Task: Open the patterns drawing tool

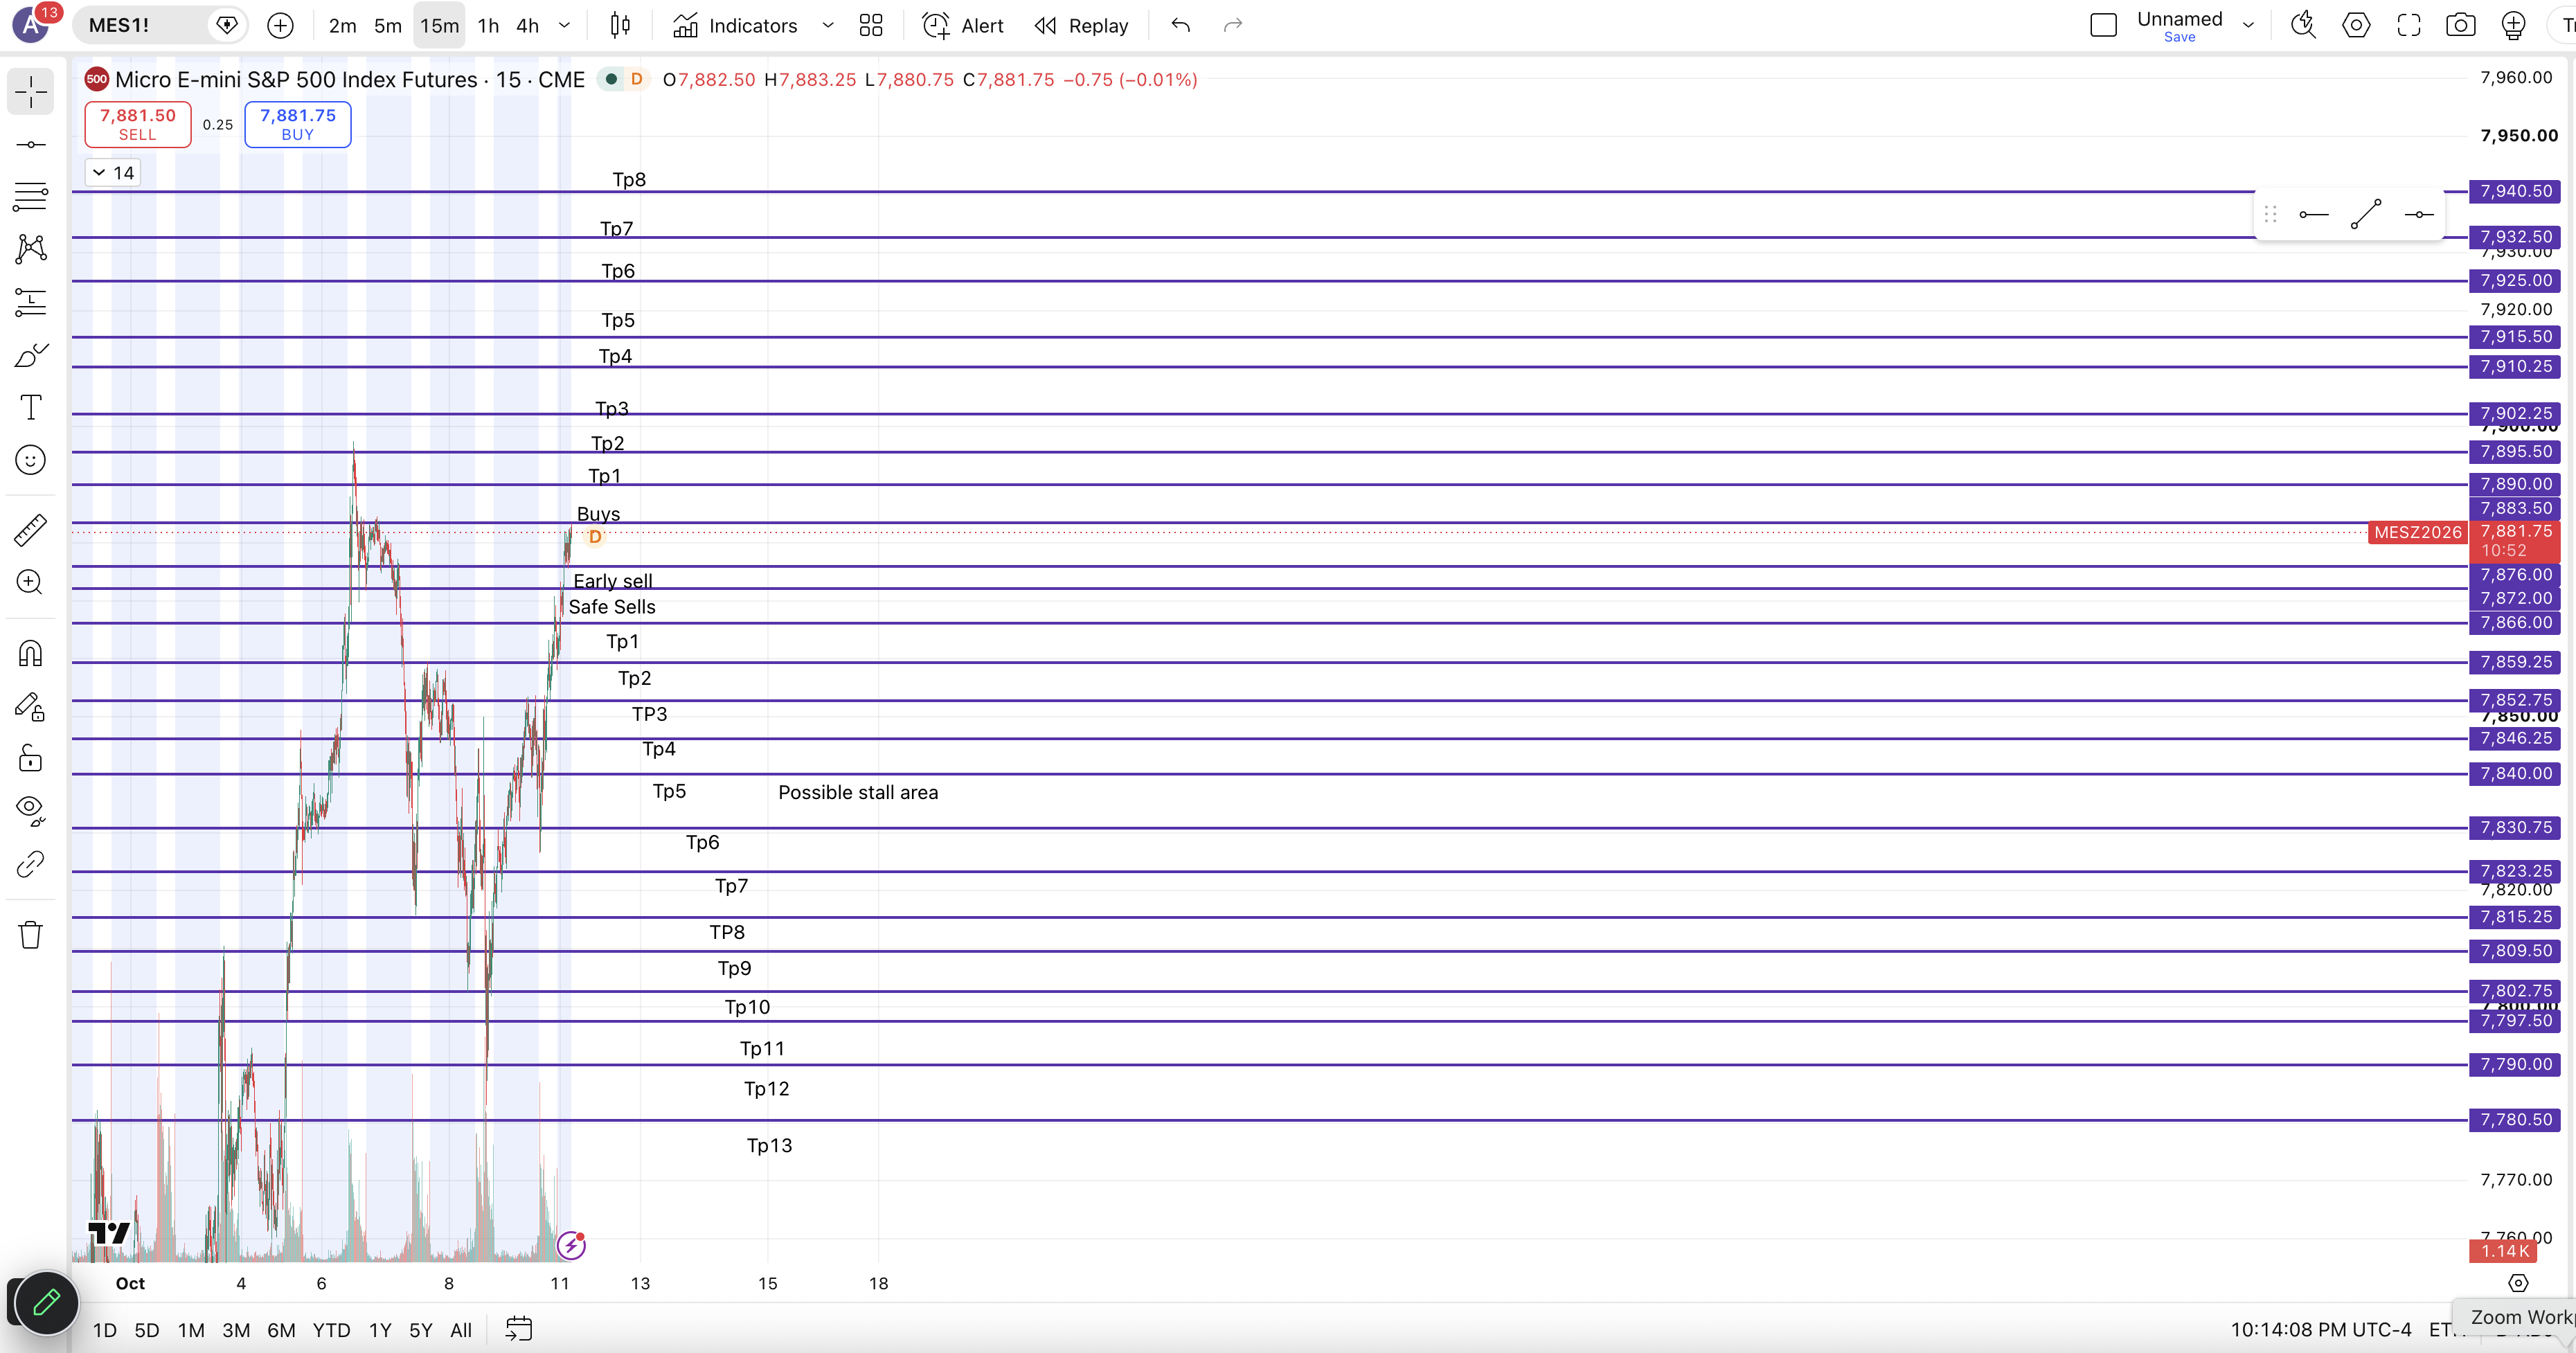Action: (31, 249)
